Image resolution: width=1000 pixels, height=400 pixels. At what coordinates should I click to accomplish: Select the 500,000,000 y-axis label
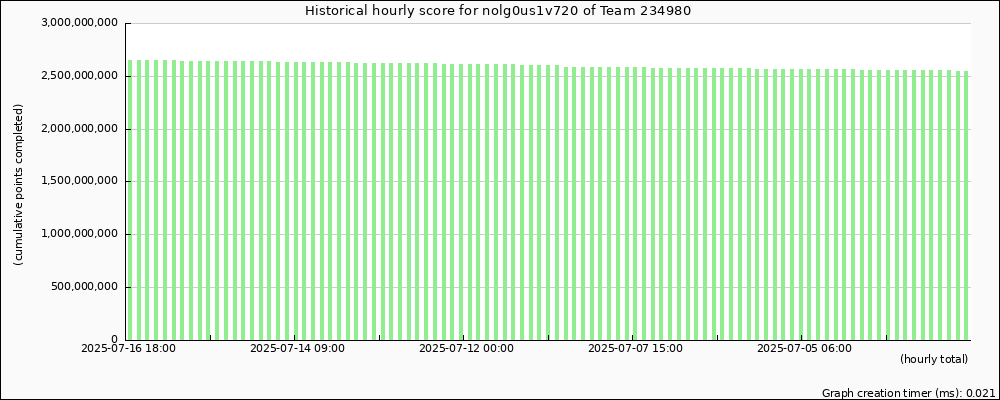click(x=85, y=287)
